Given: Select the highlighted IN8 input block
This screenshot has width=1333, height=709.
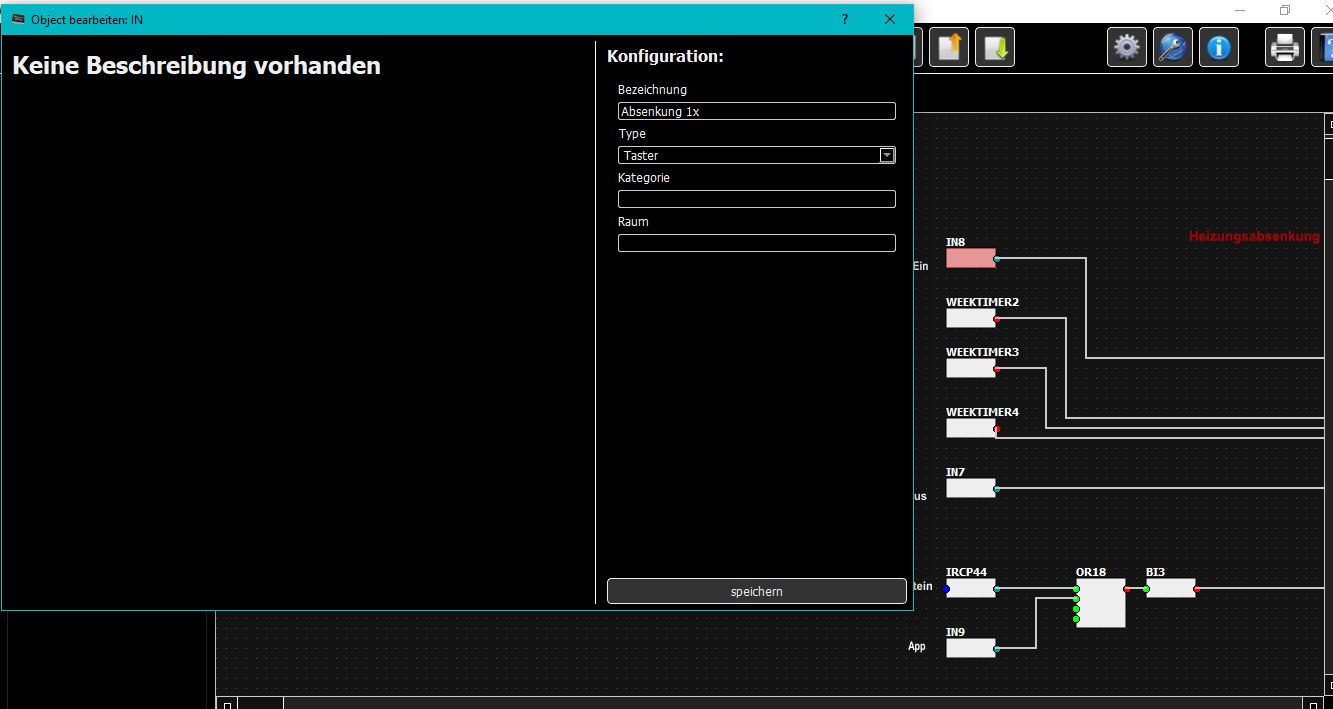Looking at the screenshot, I should [970, 258].
